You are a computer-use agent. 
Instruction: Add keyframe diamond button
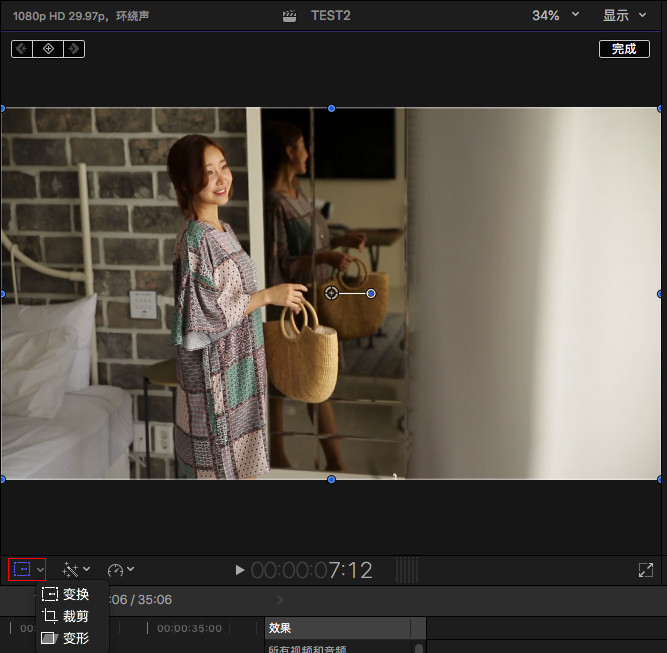point(48,49)
